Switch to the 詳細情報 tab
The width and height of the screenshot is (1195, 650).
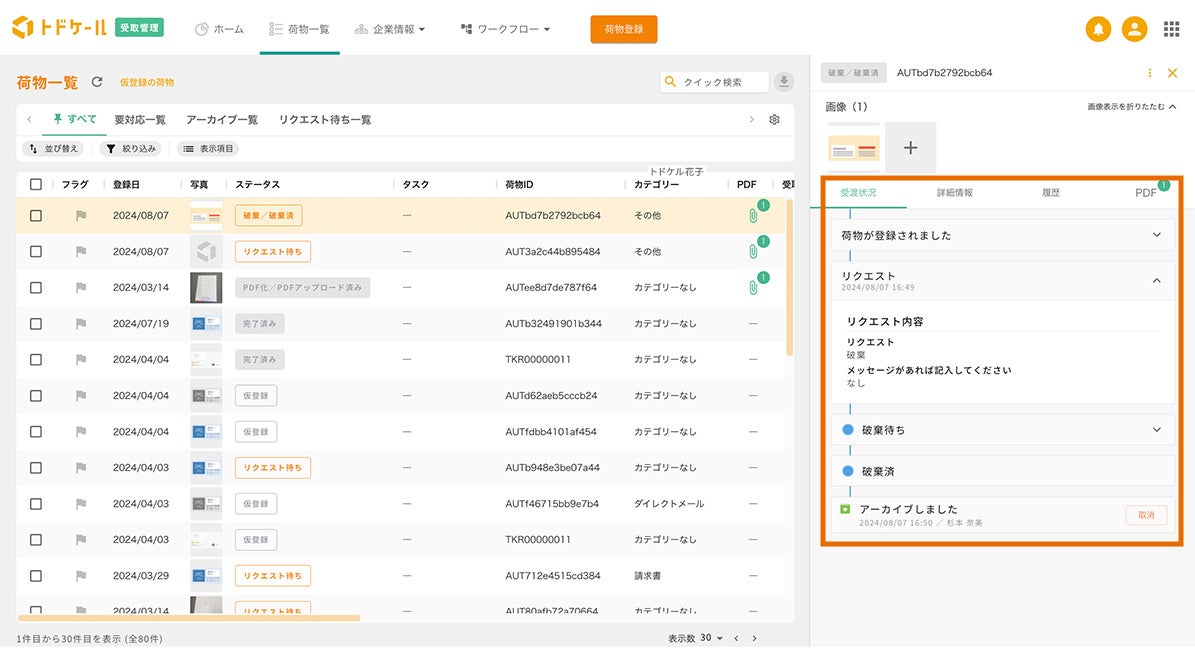(x=955, y=193)
